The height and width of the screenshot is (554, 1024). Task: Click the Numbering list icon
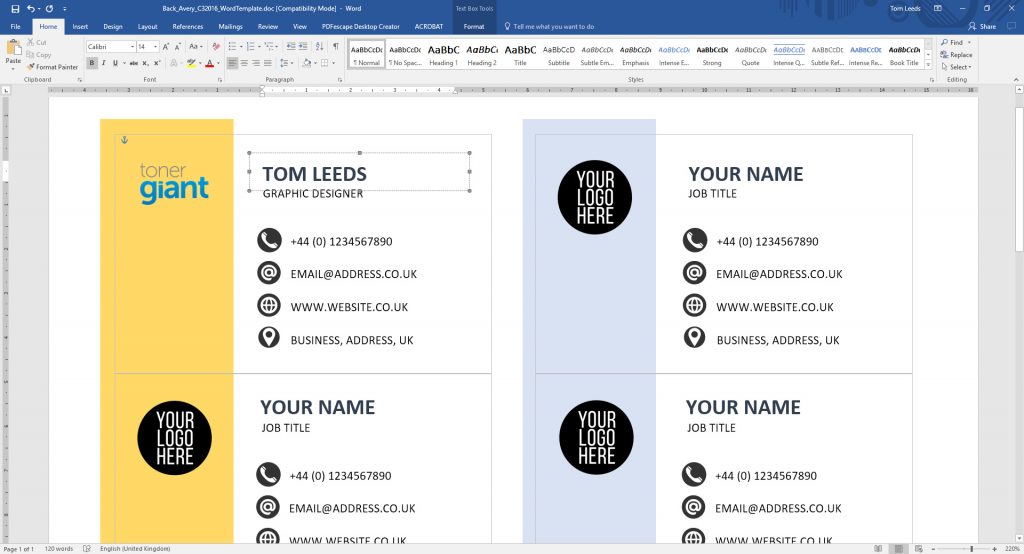[251, 46]
